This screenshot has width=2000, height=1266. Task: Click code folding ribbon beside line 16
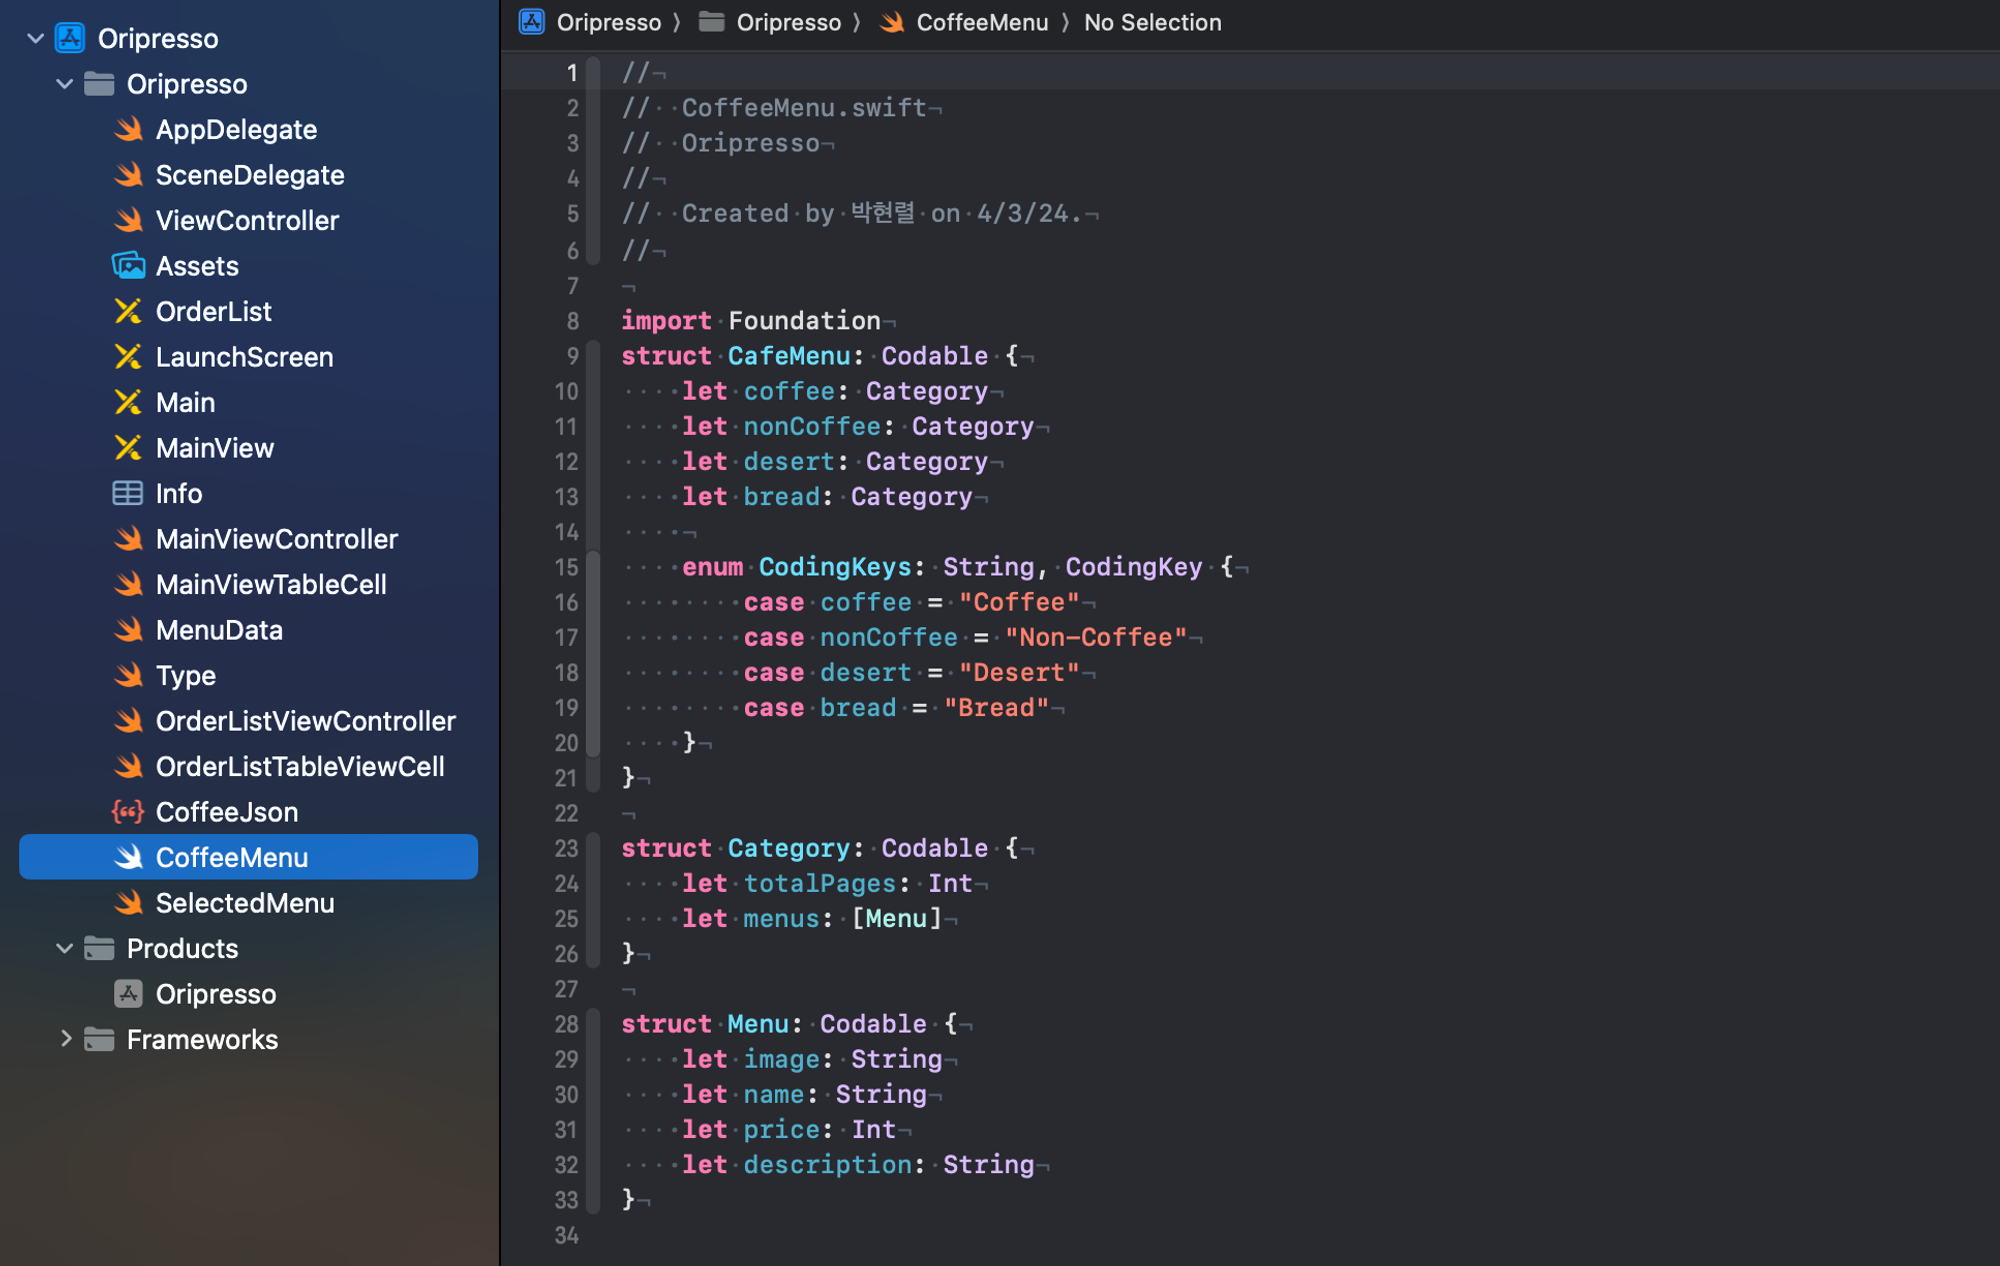[x=593, y=602]
